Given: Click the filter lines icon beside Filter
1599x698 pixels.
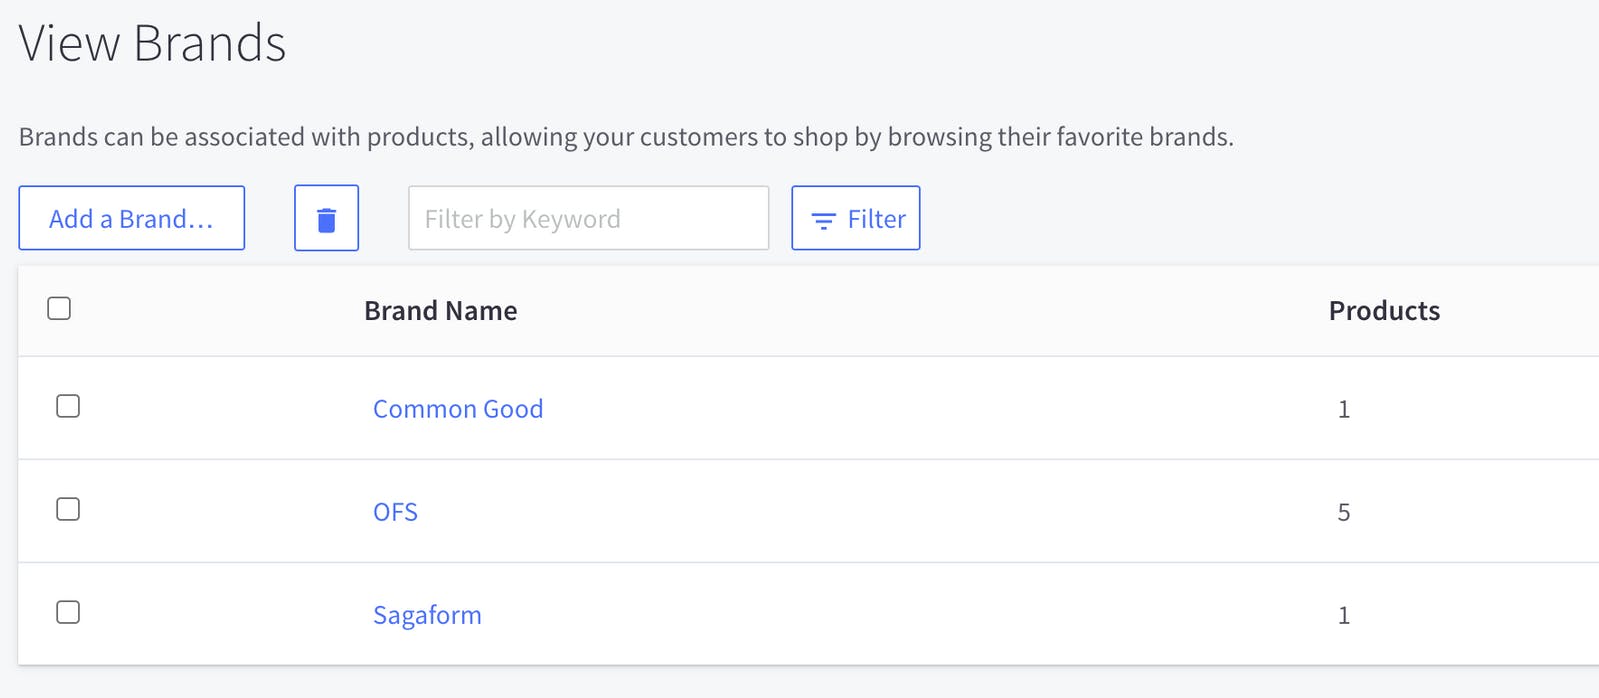Looking at the screenshot, I should [x=823, y=221].
